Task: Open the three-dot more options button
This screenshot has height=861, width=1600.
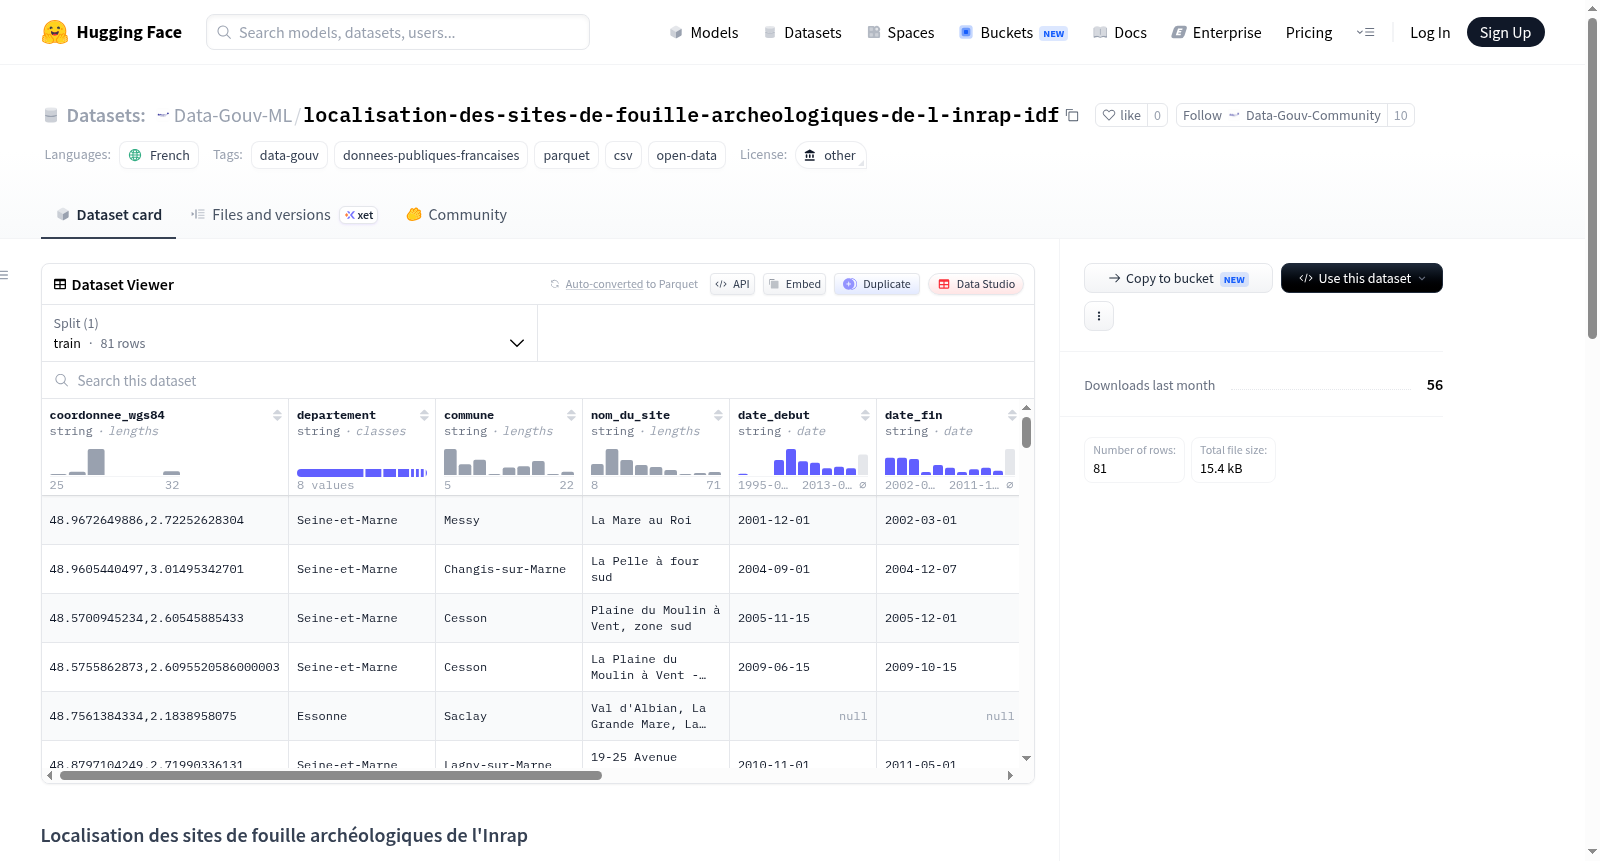Action: point(1099,316)
